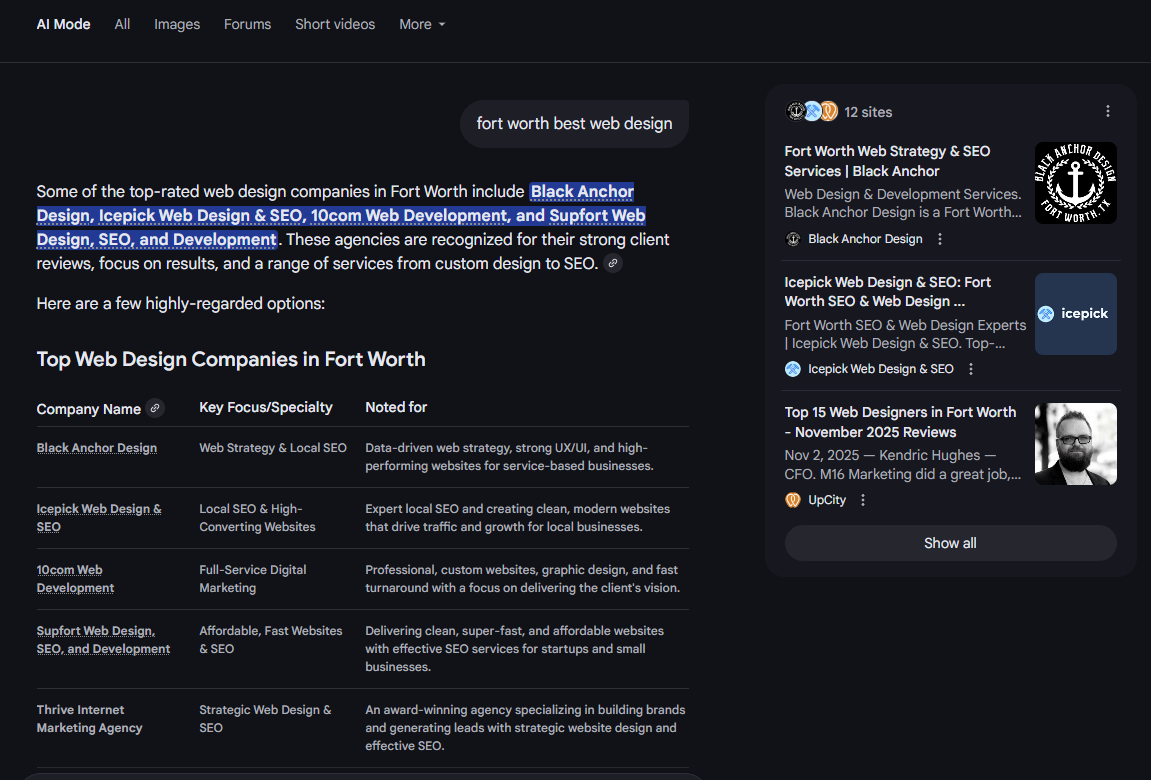
Task: Open the More navigation dropdown
Action: (421, 24)
